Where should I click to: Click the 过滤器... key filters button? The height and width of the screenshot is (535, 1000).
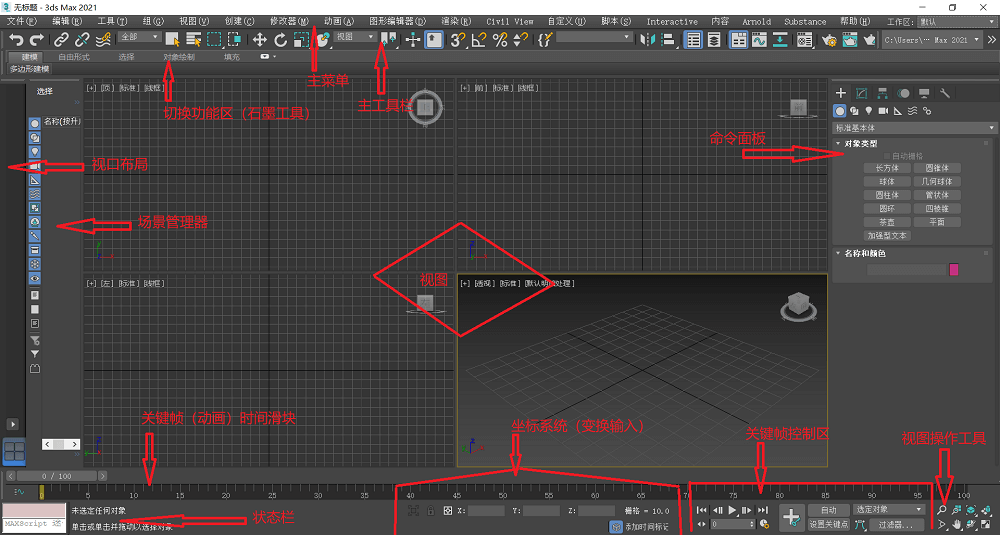point(897,525)
